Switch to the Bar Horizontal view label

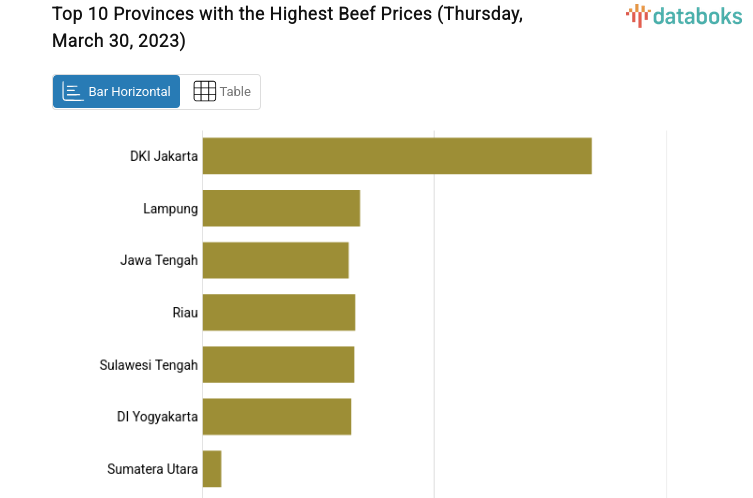(x=129, y=92)
